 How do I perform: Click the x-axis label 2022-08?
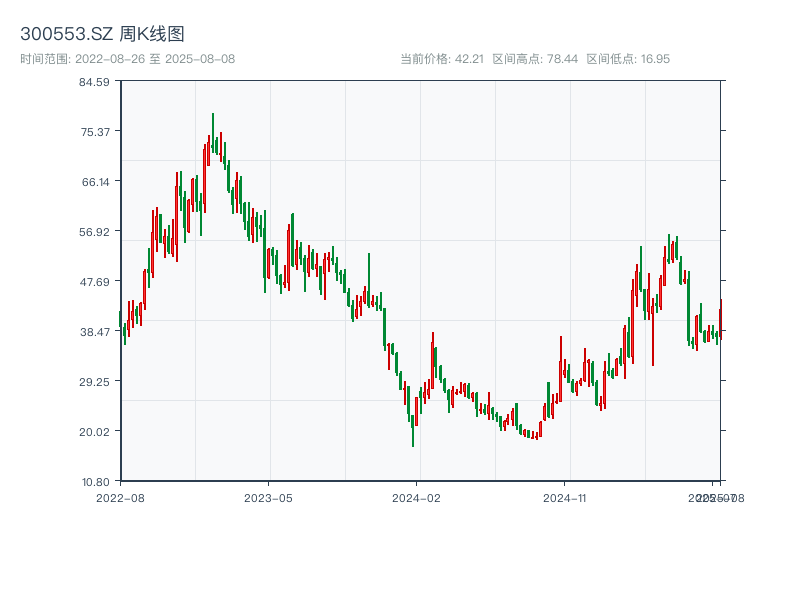point(120,498)
